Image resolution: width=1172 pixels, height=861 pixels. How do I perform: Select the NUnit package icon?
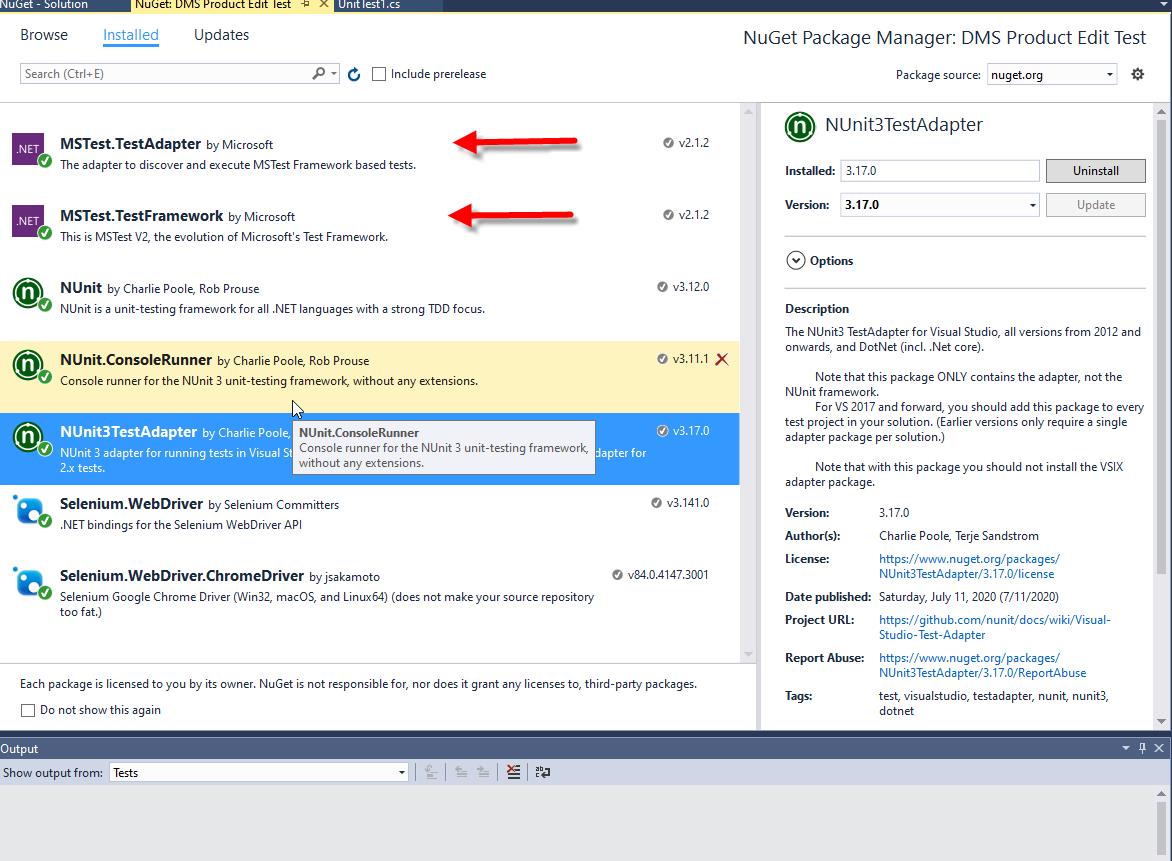pos(30,294)
